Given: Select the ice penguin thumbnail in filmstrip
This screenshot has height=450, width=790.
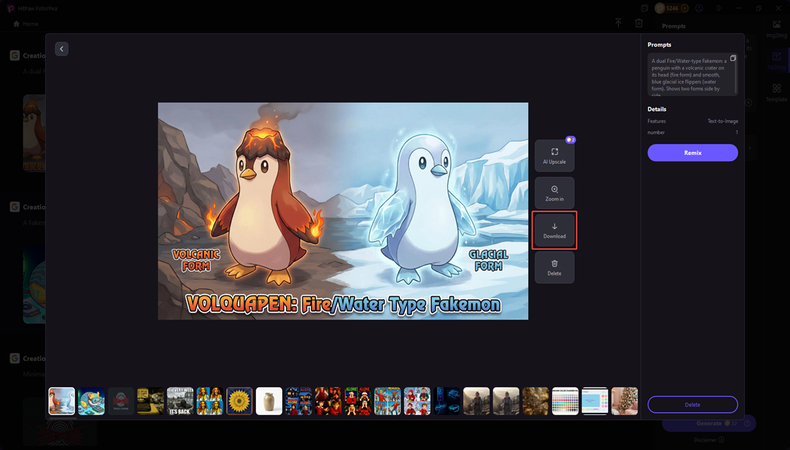Looking at the screenshot, I should pos(61,401).
